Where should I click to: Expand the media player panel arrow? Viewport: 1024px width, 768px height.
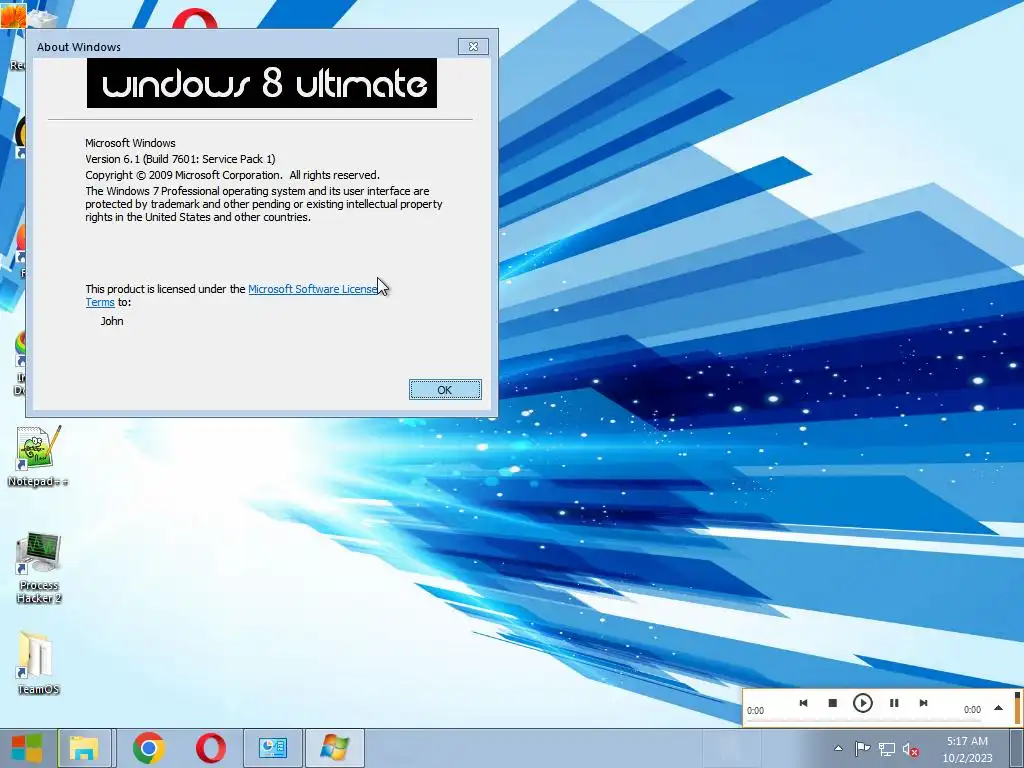click(999, 708)
